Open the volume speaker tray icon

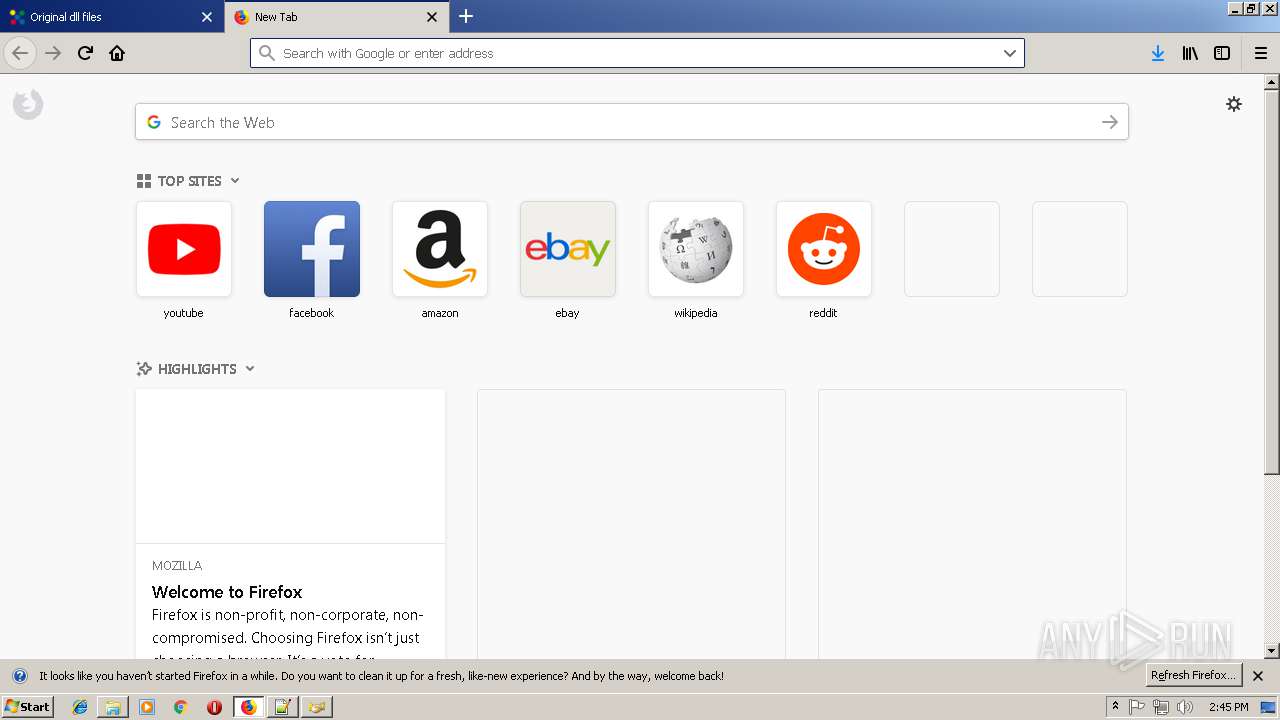click(x=1185, y=707)
